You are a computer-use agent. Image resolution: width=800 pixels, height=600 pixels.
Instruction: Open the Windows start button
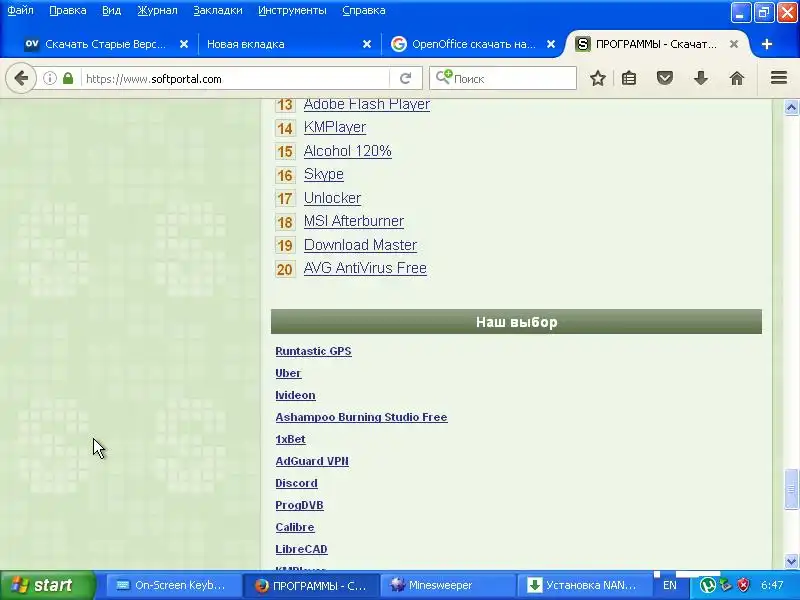coord(47,585)
